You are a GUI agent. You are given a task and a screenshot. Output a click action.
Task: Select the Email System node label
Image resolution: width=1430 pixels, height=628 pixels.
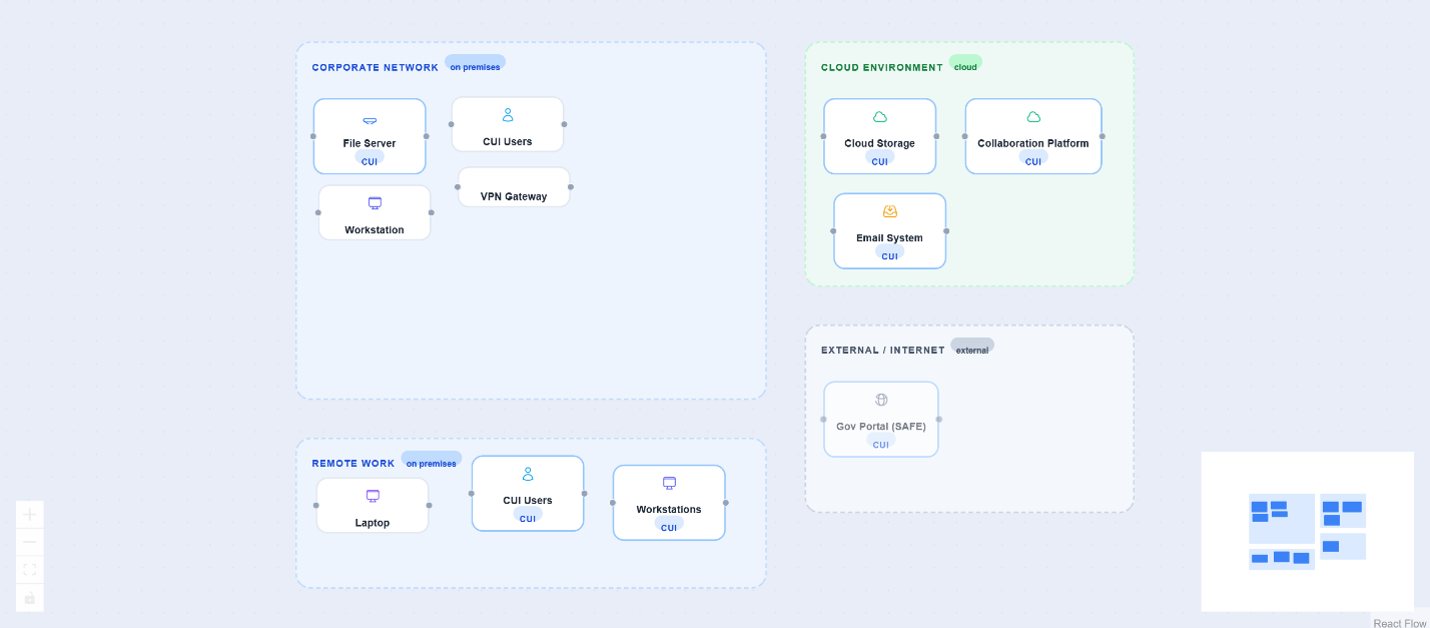point(890,238)
